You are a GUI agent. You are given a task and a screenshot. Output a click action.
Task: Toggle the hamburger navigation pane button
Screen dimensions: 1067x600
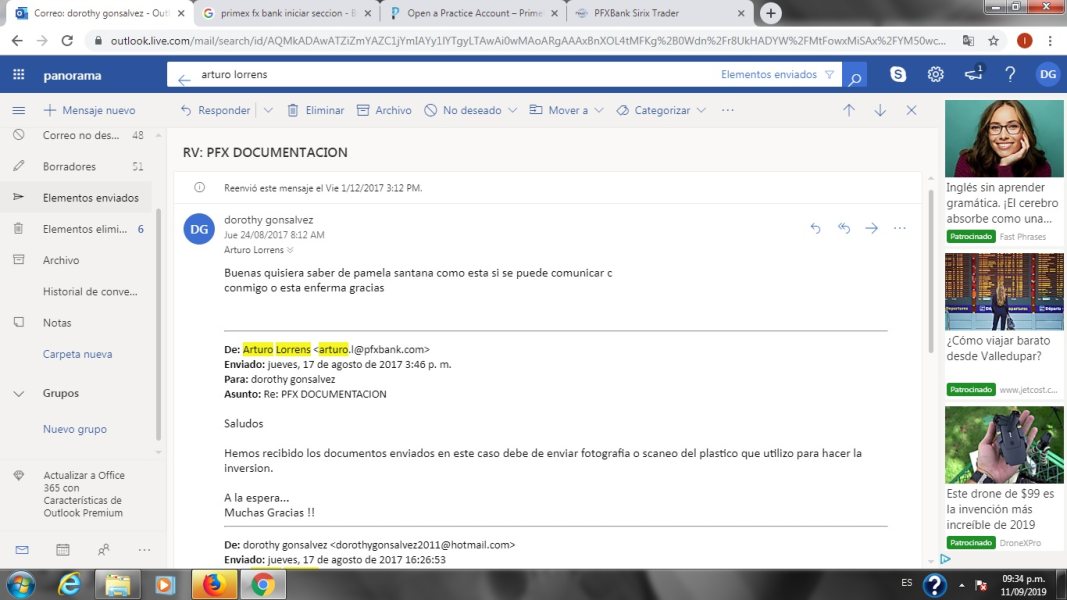[x=18, y=110]
